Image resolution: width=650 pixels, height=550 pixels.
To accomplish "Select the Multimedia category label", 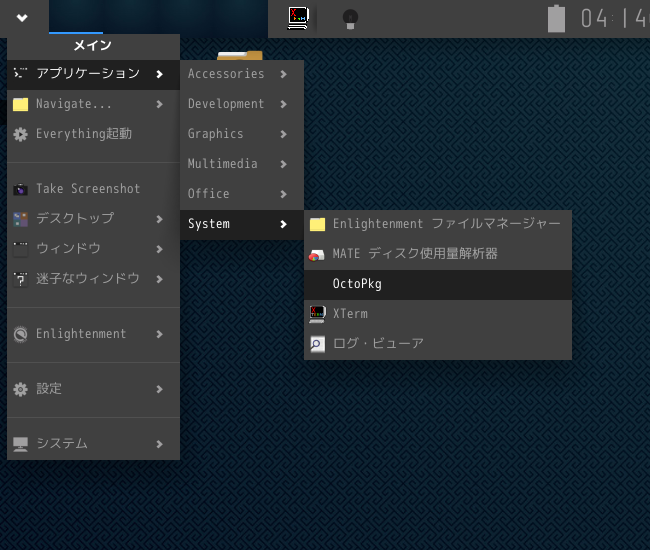I will [x=223, y=164].
